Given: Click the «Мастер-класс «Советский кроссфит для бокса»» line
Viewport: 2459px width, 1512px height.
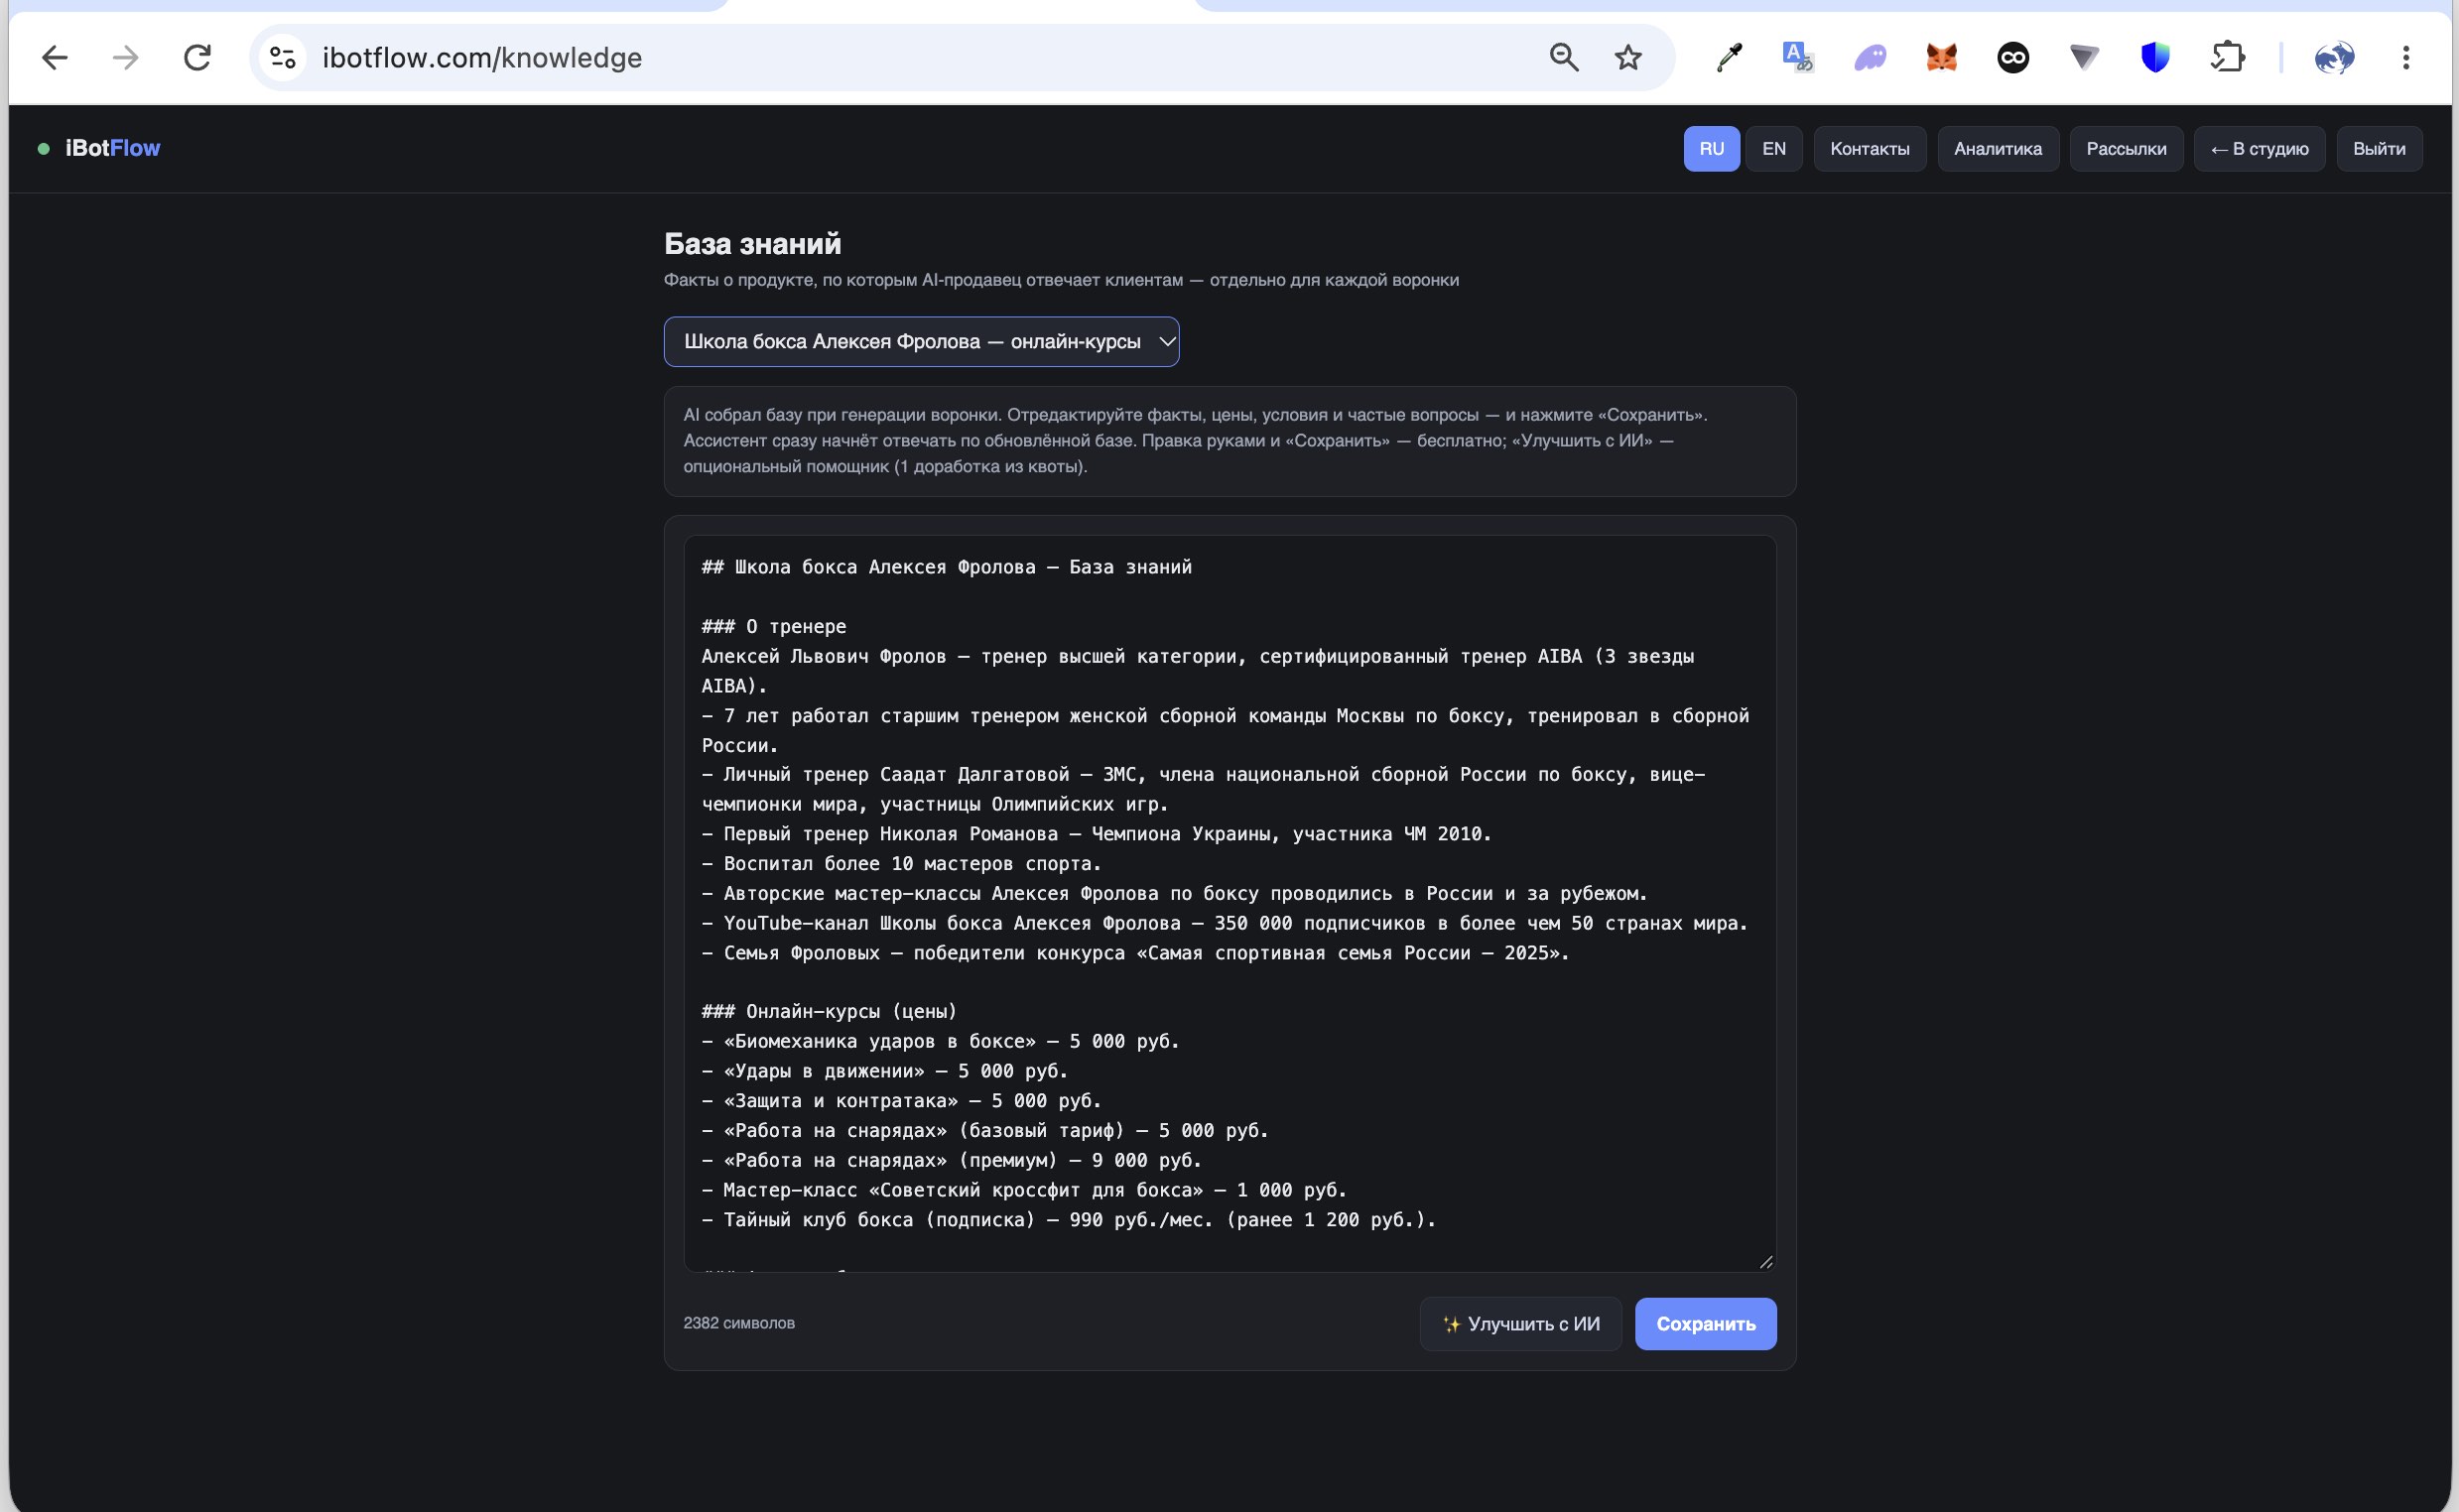Looking at the screenshot, I should (1024, 1190).
